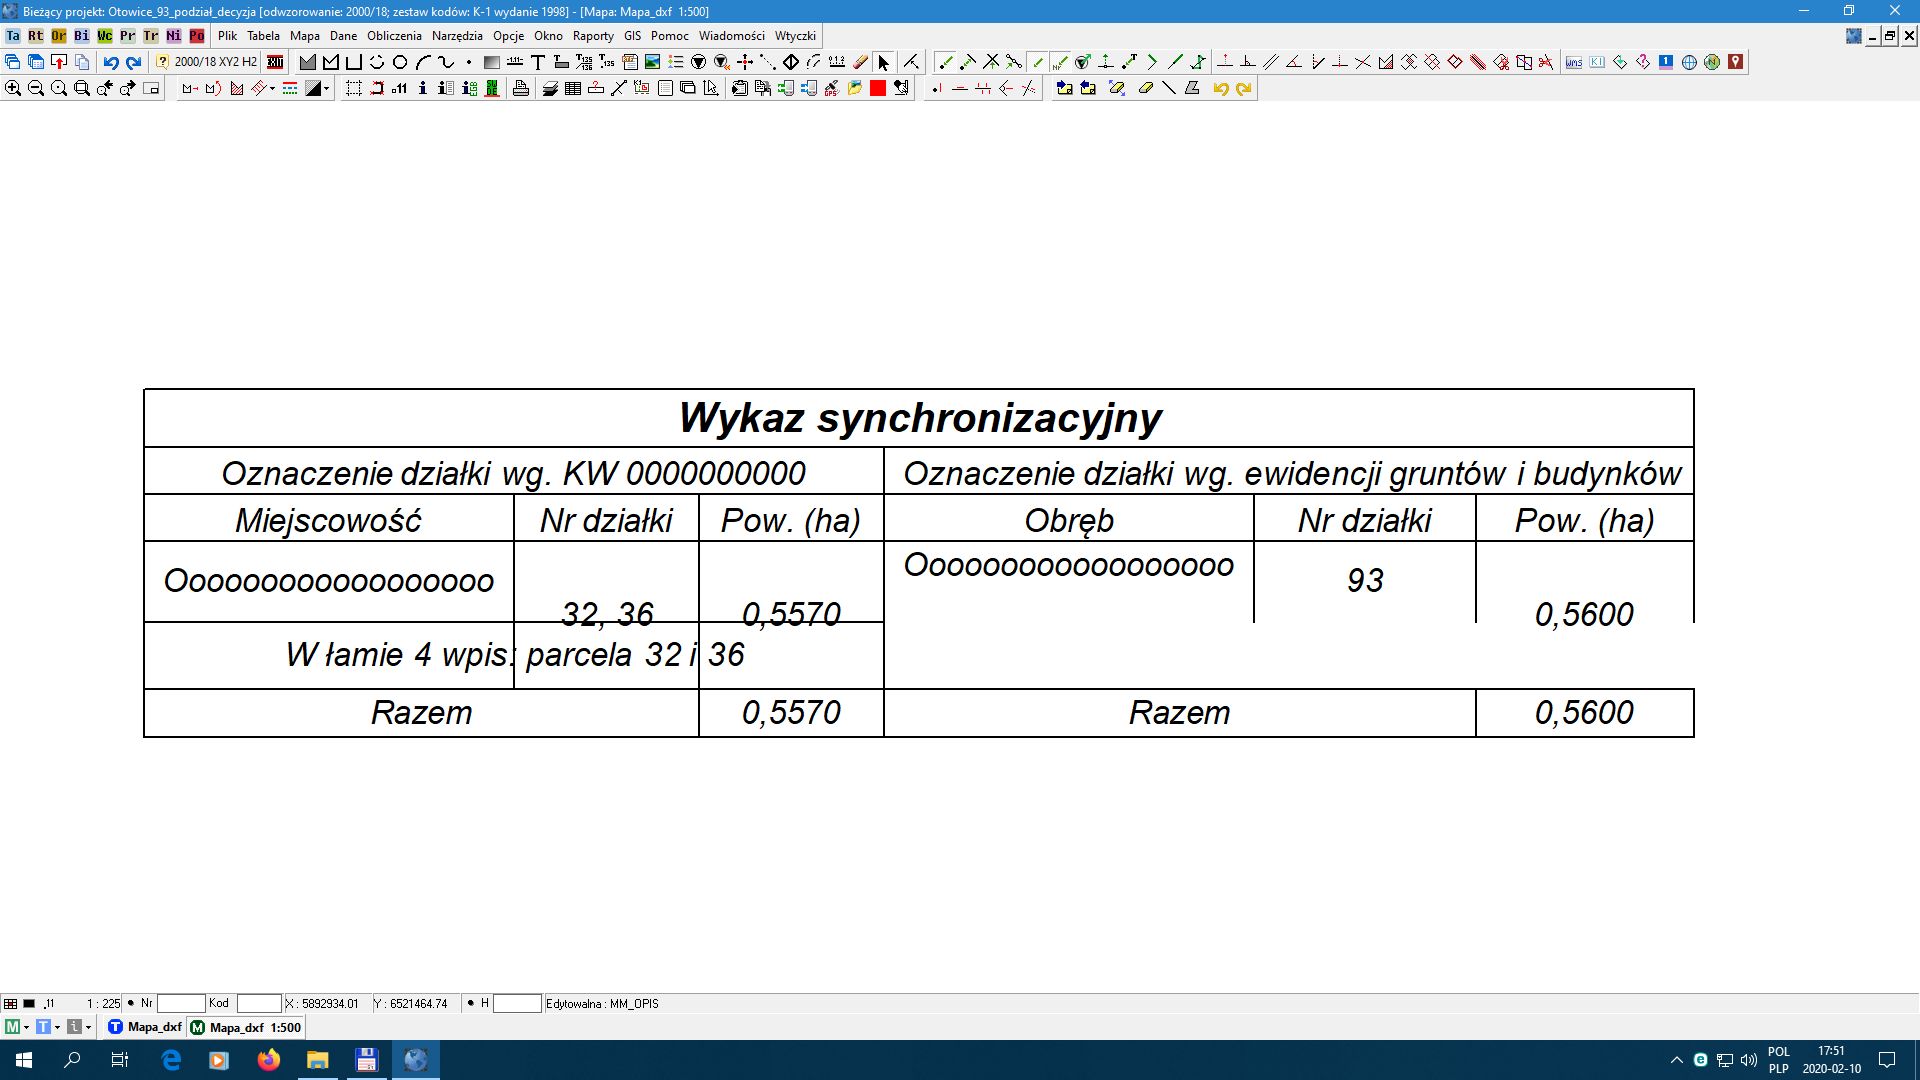Open the Obliczenia menu
Screen dimensions: 1920x1080
pos(394,36)
